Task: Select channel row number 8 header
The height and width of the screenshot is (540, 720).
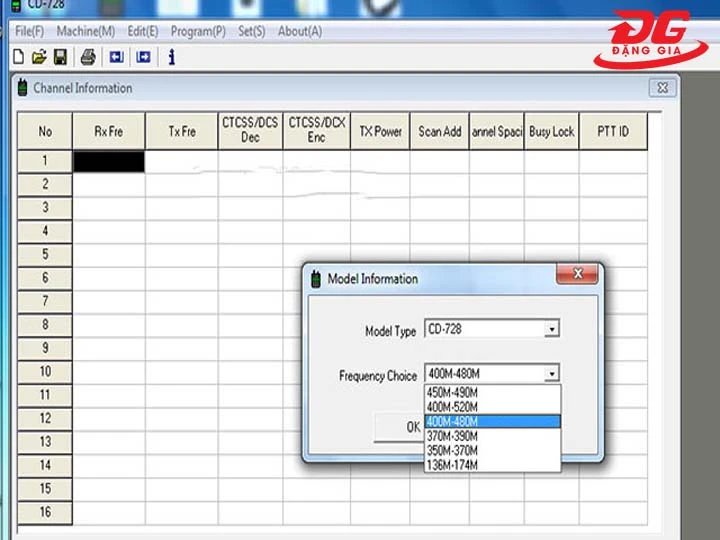Action: [x=45, y=325]
